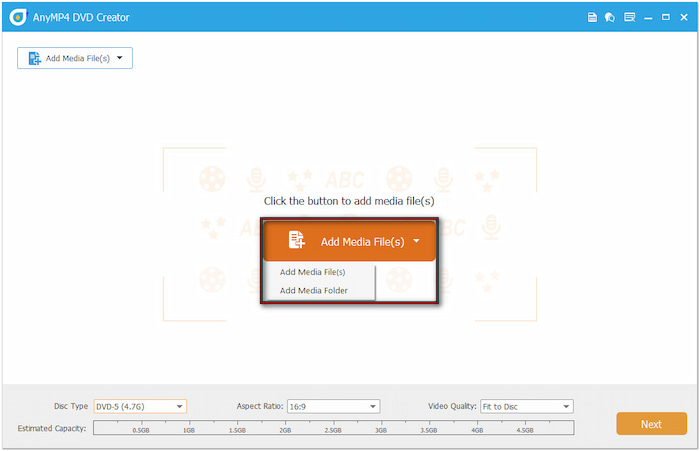Choose Add Media Folder from the dropdown menu
700x451 pixels.
pos(313,291)
